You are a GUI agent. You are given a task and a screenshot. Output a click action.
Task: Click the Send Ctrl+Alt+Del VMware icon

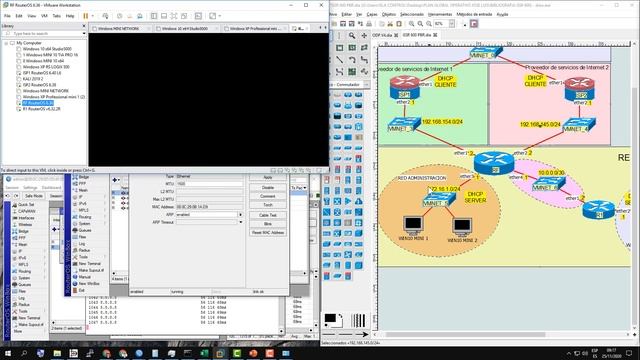click(x=105, y=16)
